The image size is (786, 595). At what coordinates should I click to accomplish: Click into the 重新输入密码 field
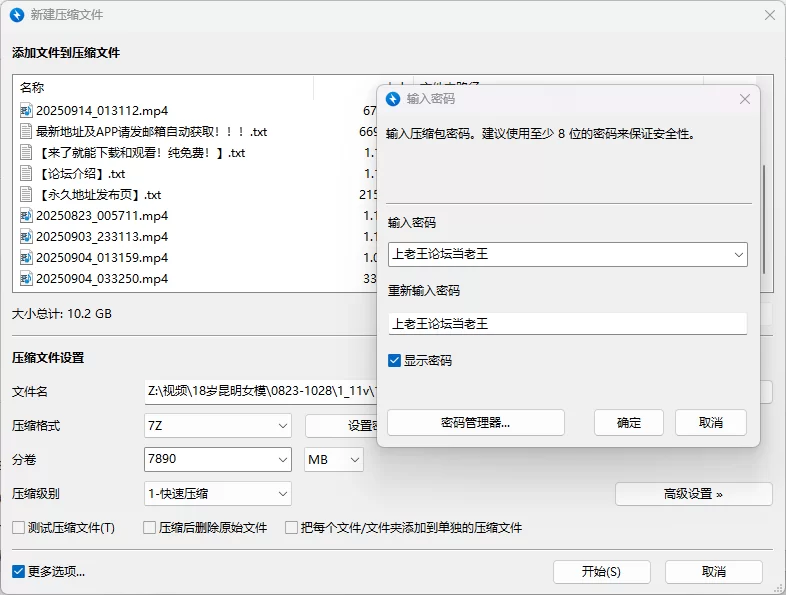coord(567,324)
